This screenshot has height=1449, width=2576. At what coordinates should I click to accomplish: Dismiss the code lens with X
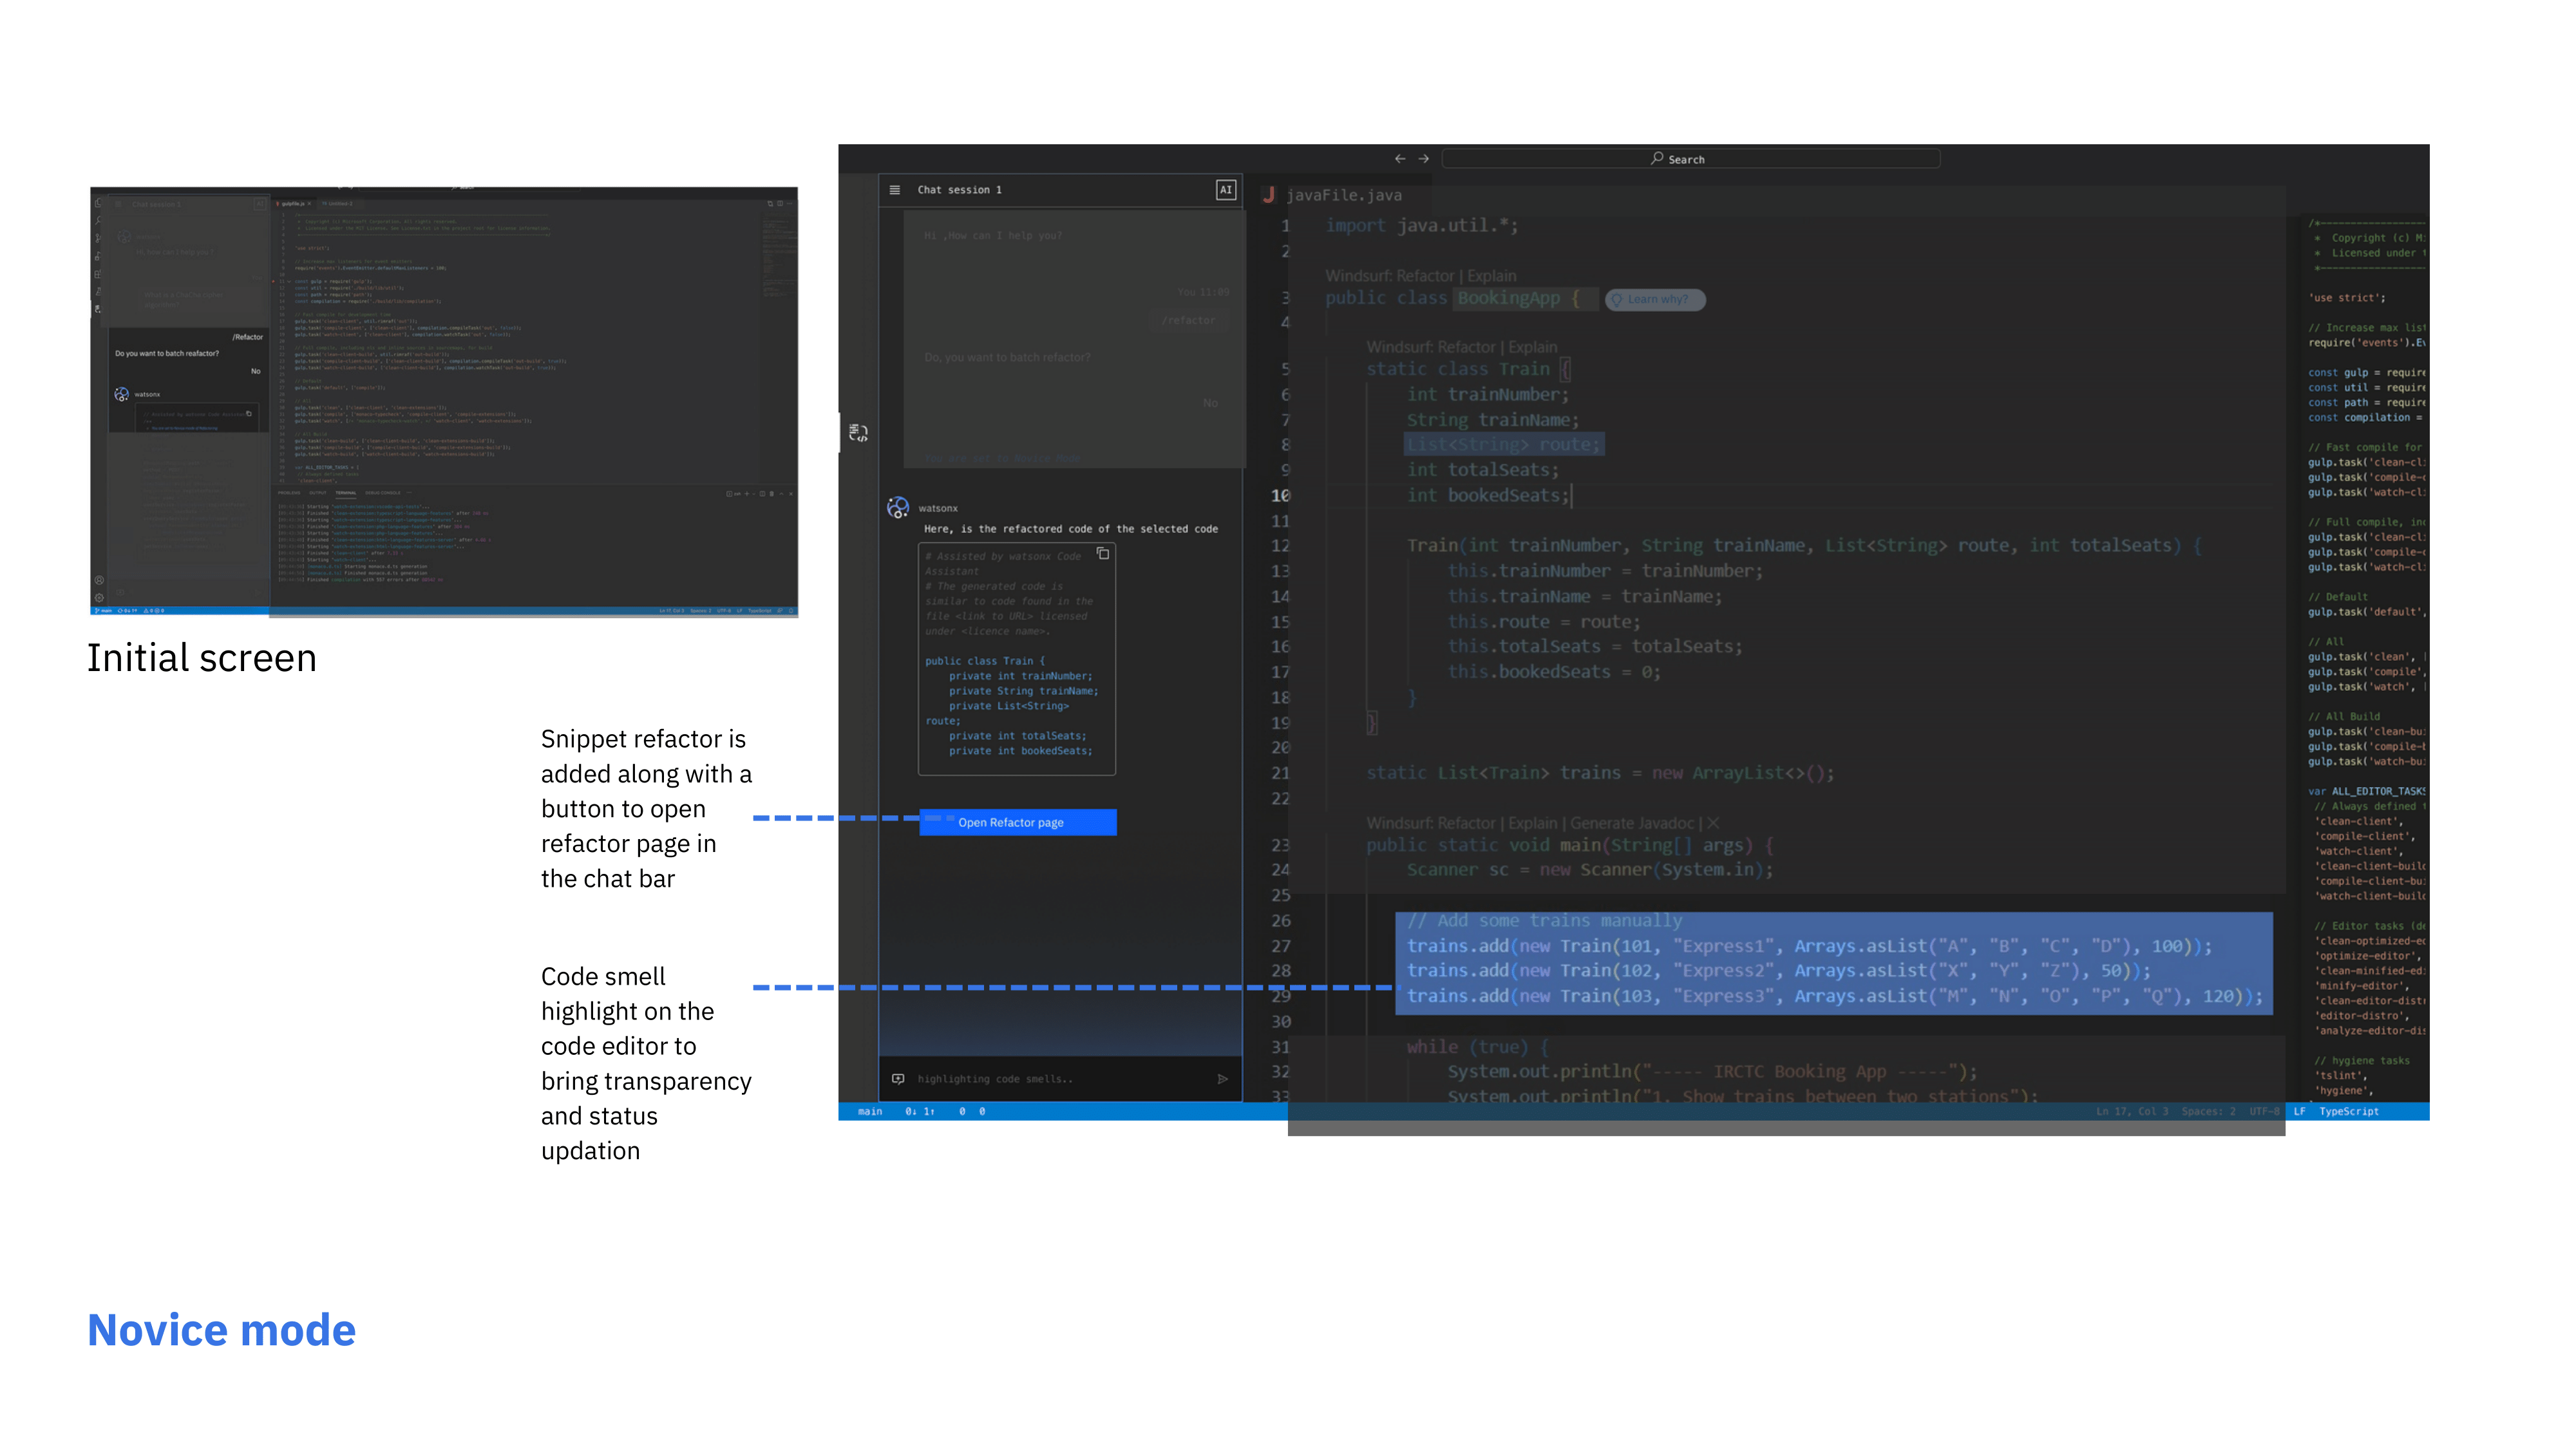pyautogui.click(x=1713, y=823)
